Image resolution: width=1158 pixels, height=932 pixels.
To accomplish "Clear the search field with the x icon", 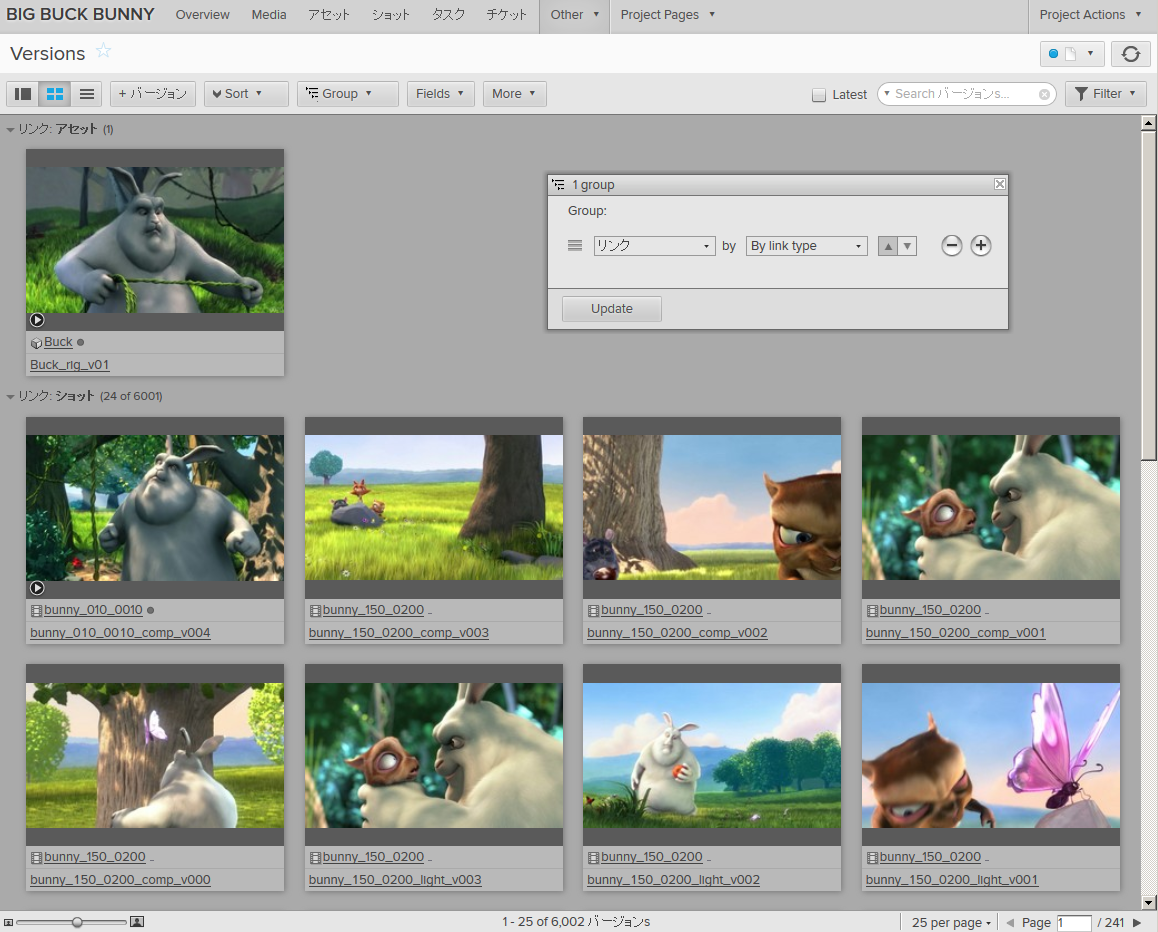I will (1044, 95).
